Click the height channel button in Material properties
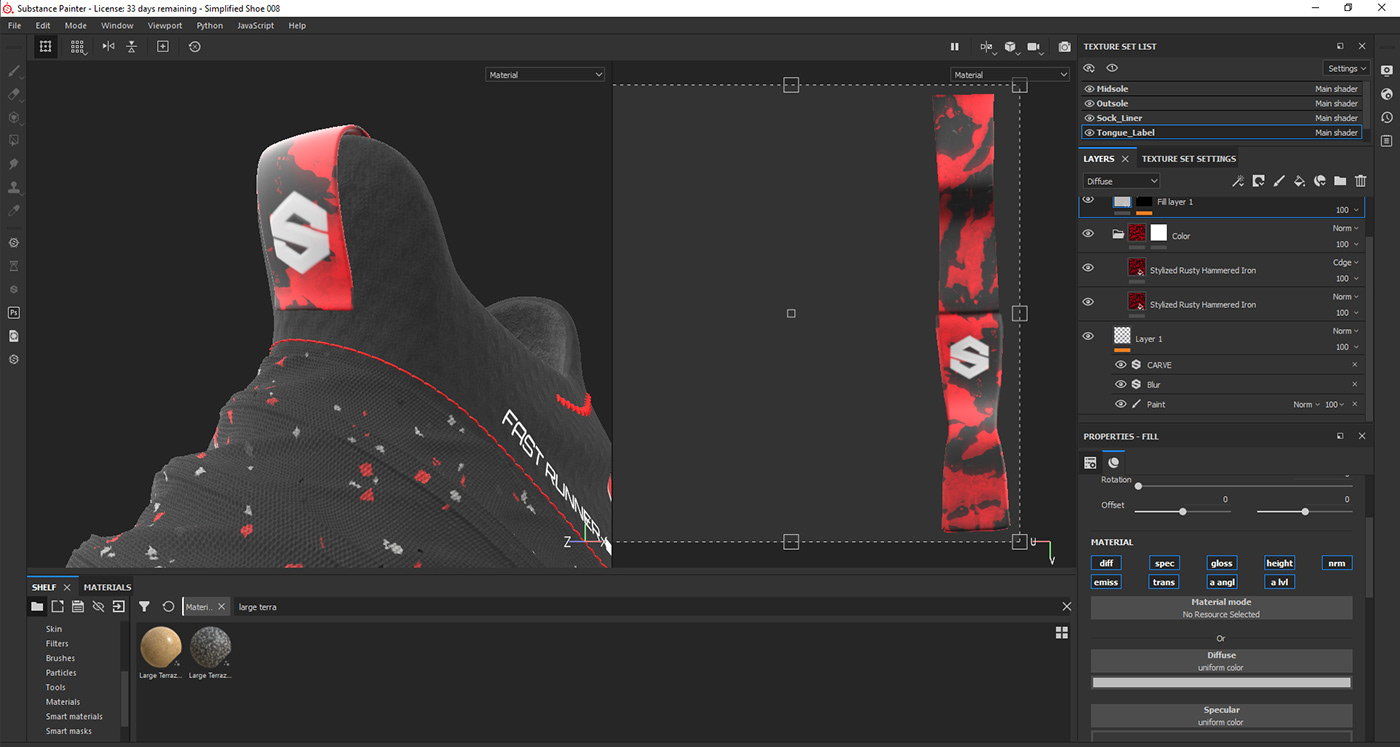Image resolution: width=1400 pixels, height=747 pixels. point(1279,562)
